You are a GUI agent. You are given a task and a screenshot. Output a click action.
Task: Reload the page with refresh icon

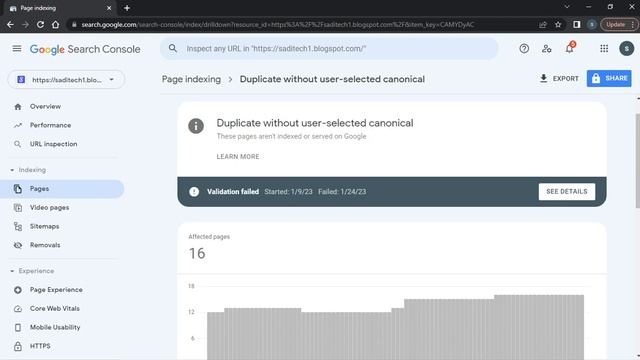click(x=40, y=24)
